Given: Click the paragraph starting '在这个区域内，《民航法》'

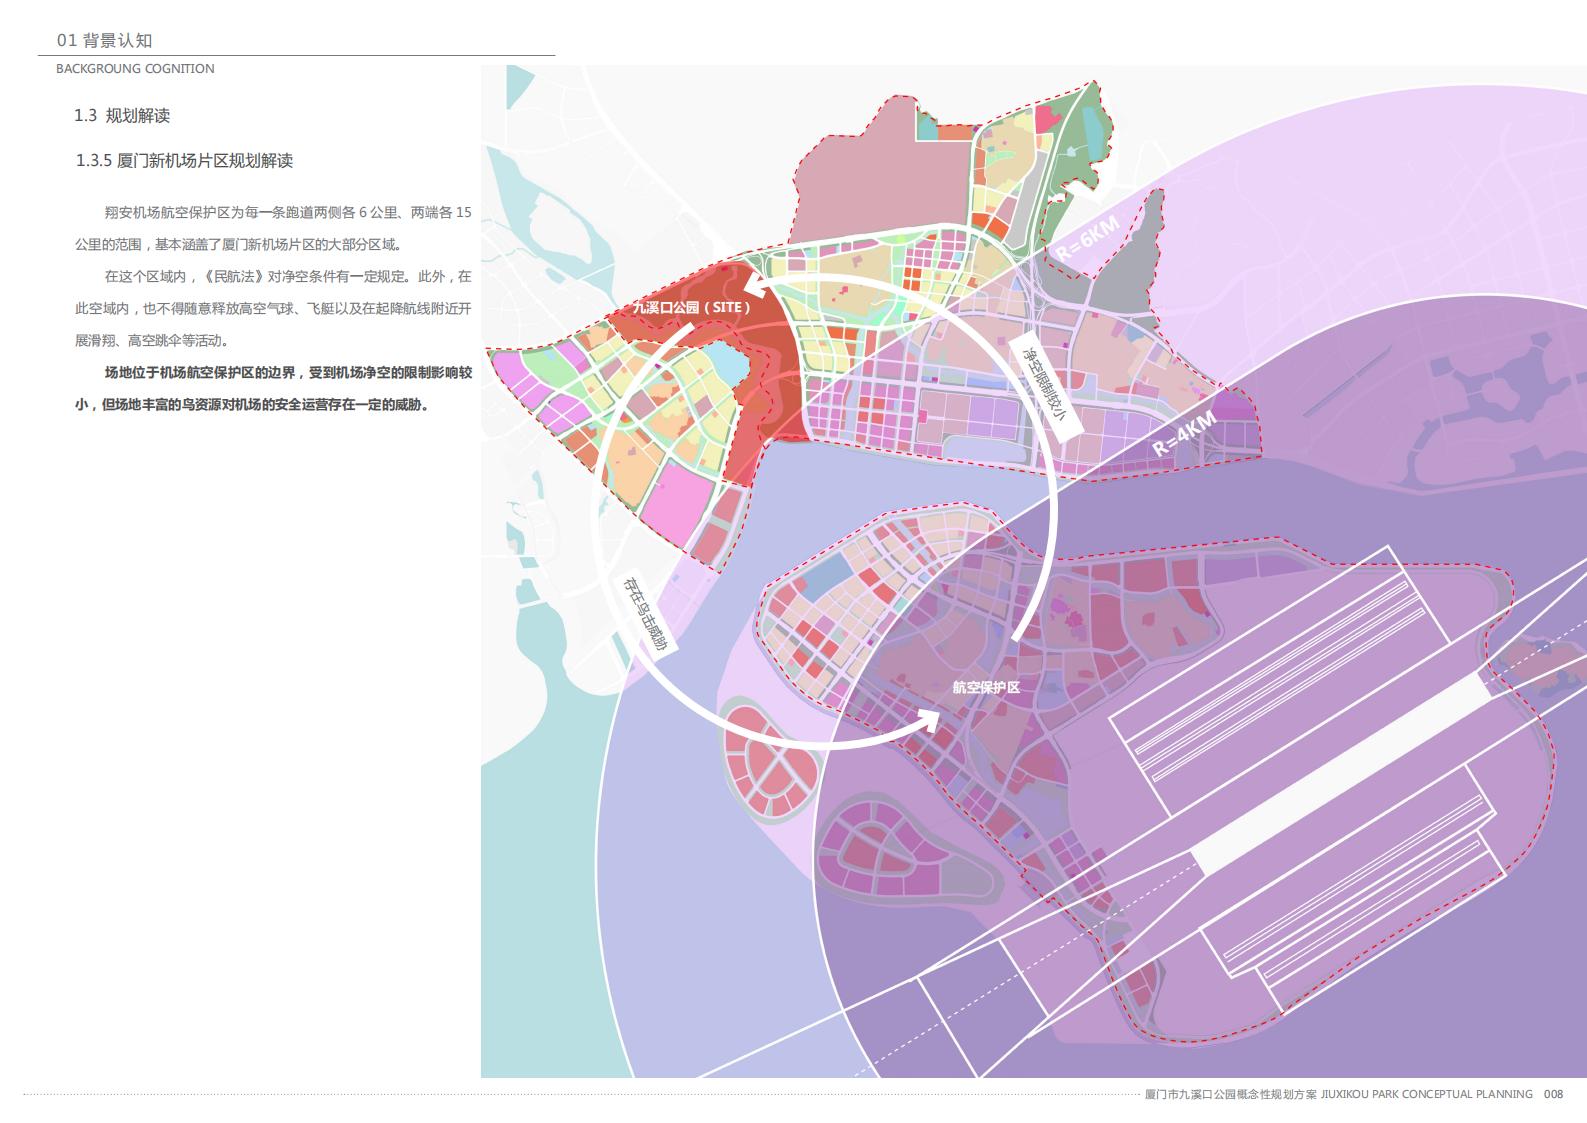Looking at the screenshot, I should (273, 308).
